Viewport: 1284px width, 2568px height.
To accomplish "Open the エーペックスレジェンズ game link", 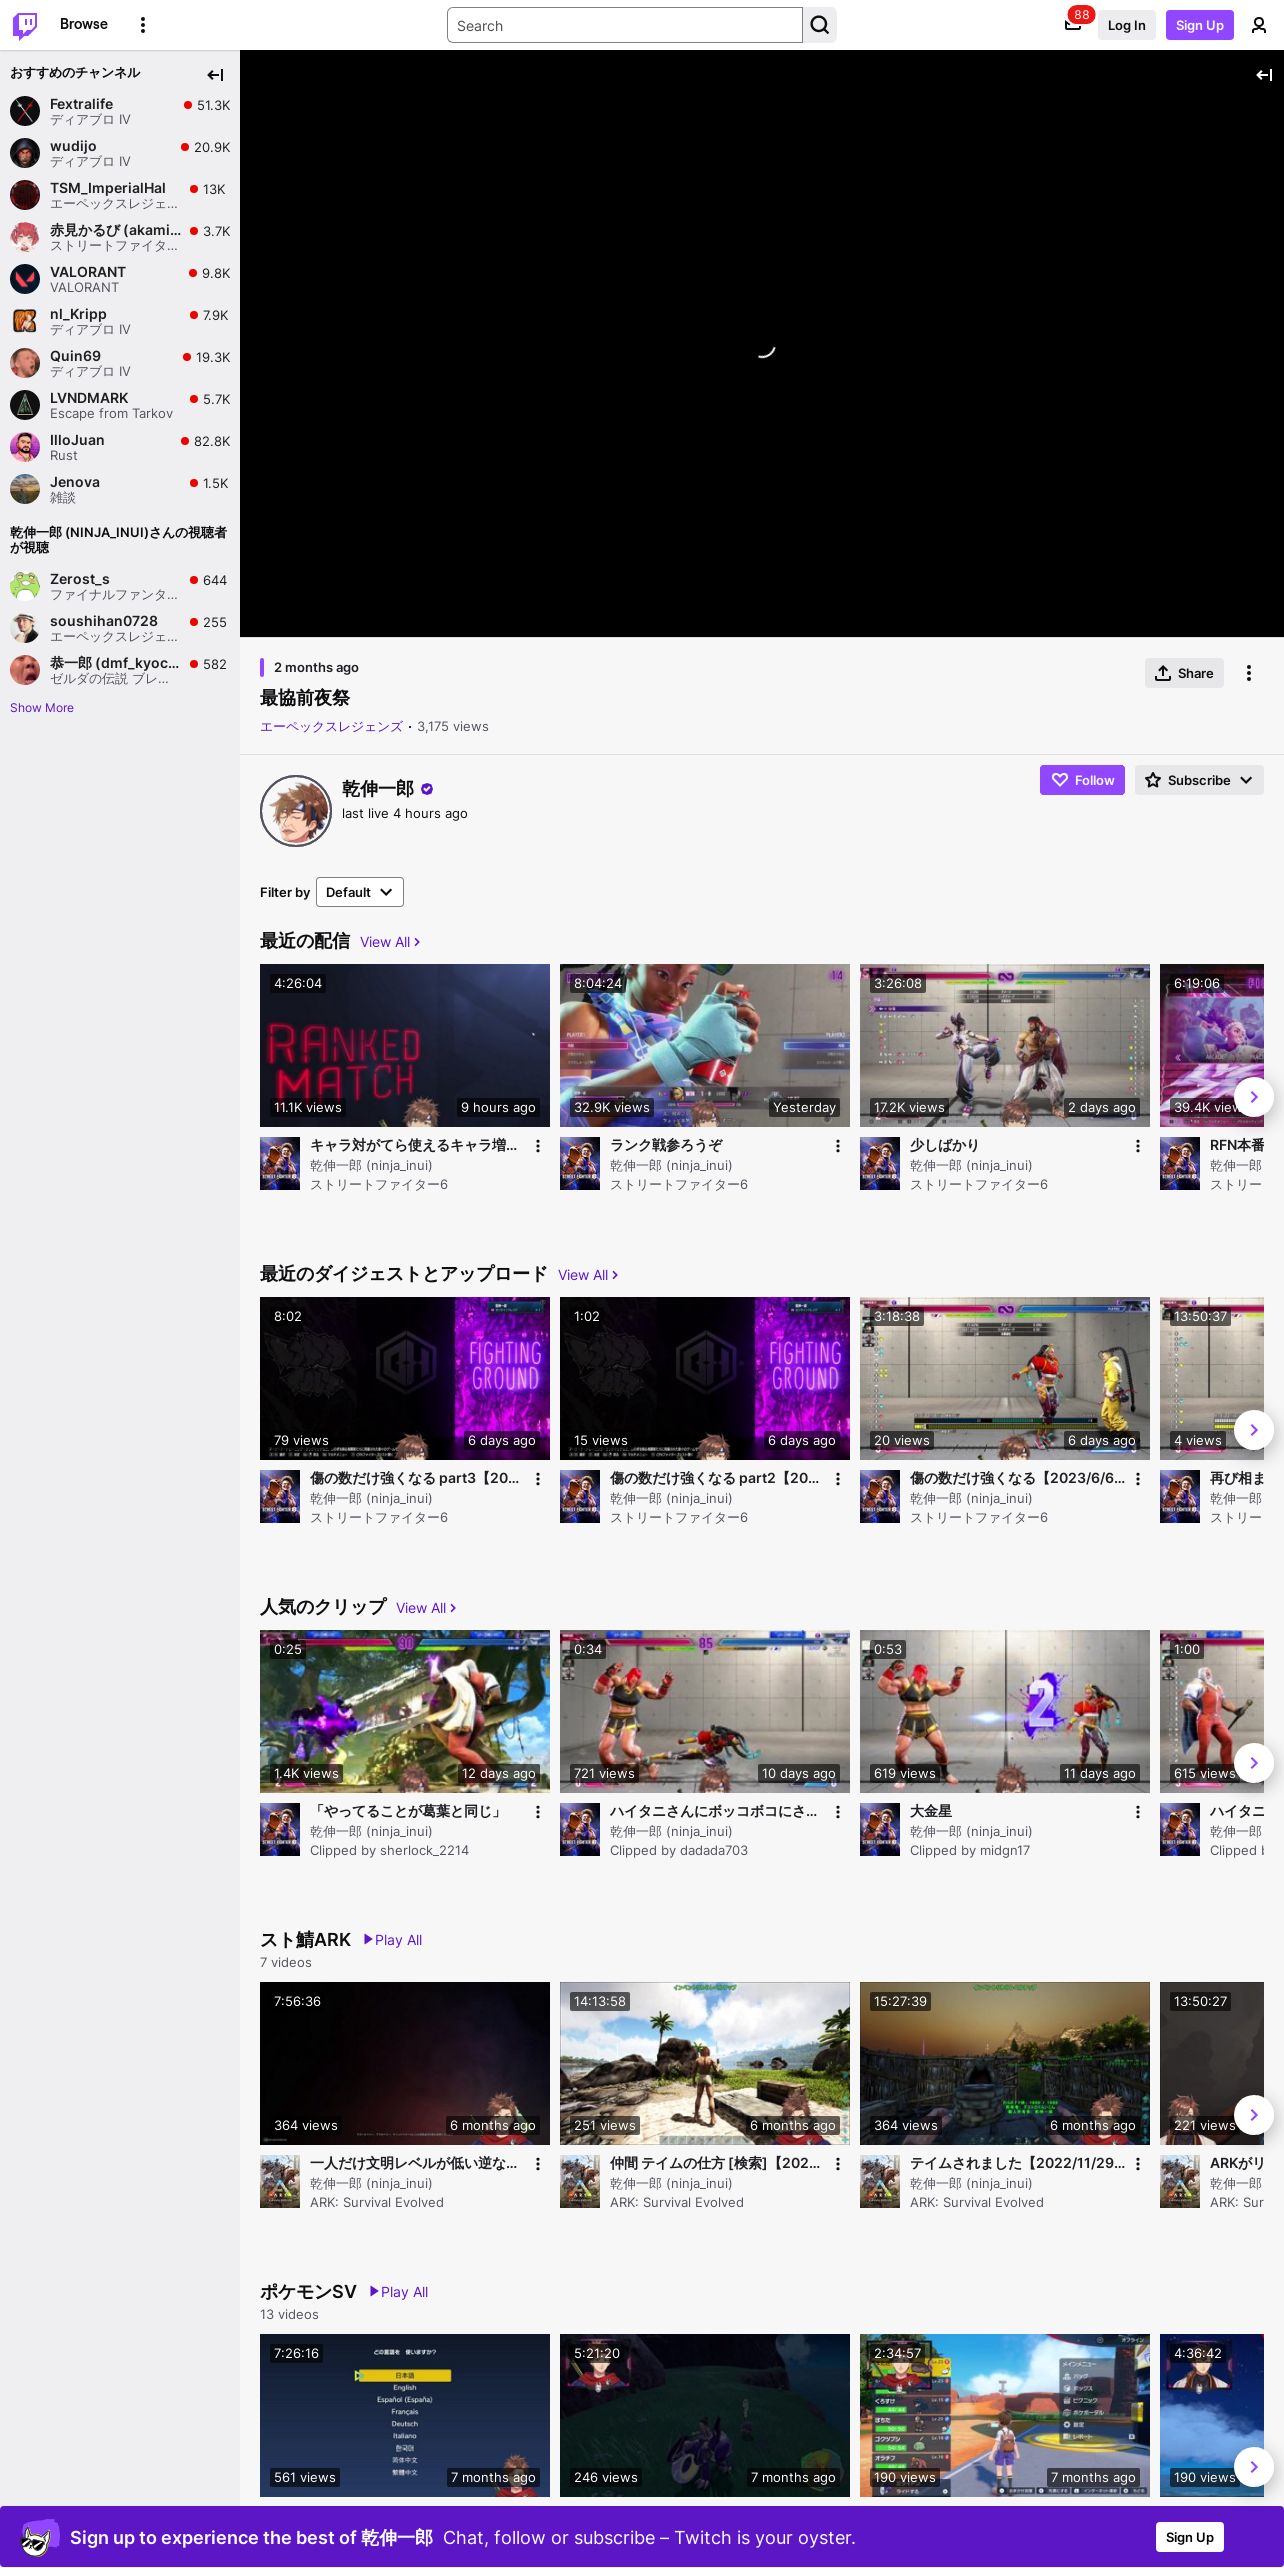I will (x=331, y=727).
